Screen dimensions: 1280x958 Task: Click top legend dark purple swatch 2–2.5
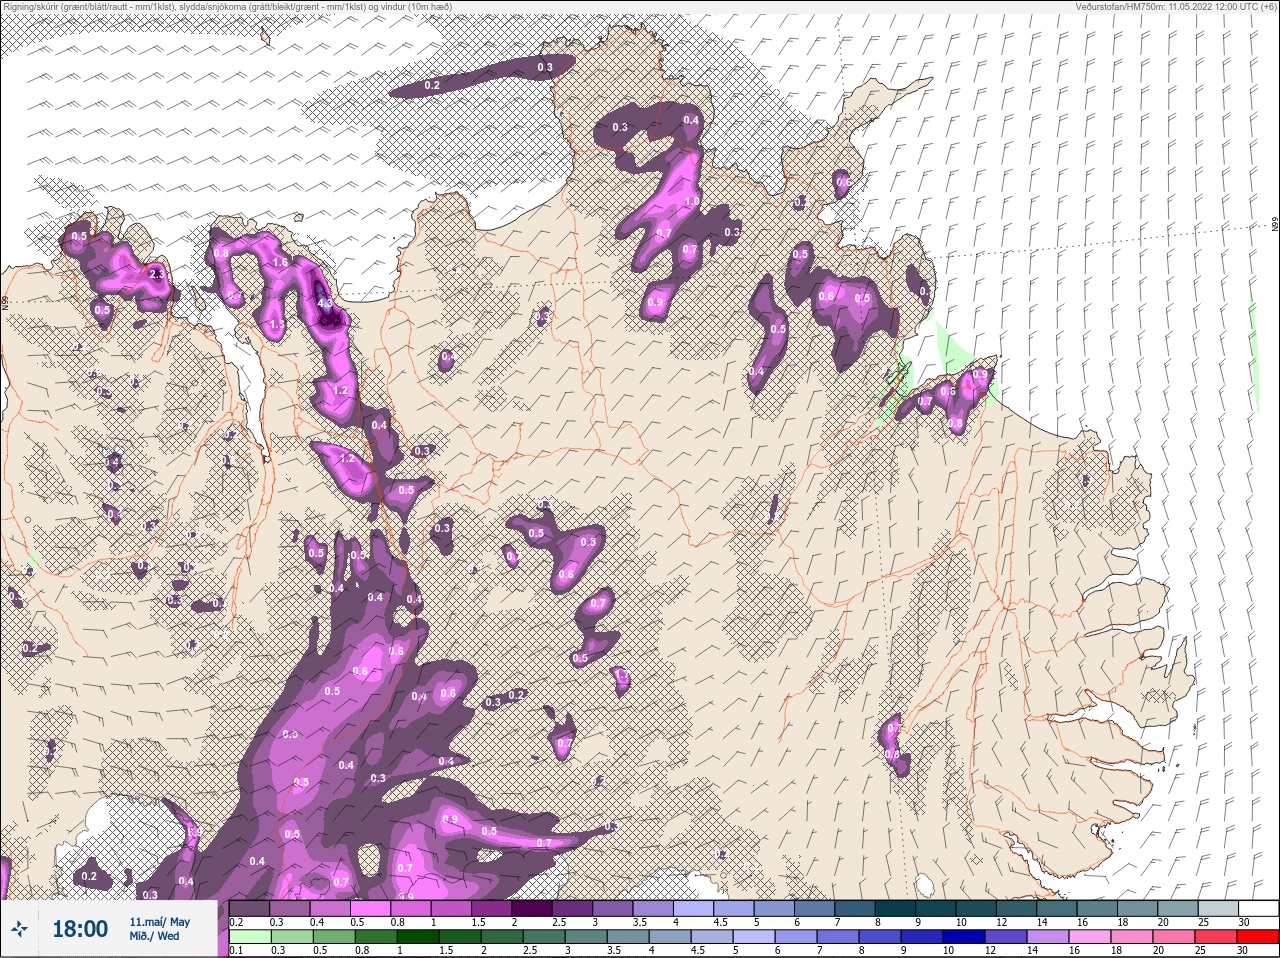534,908
